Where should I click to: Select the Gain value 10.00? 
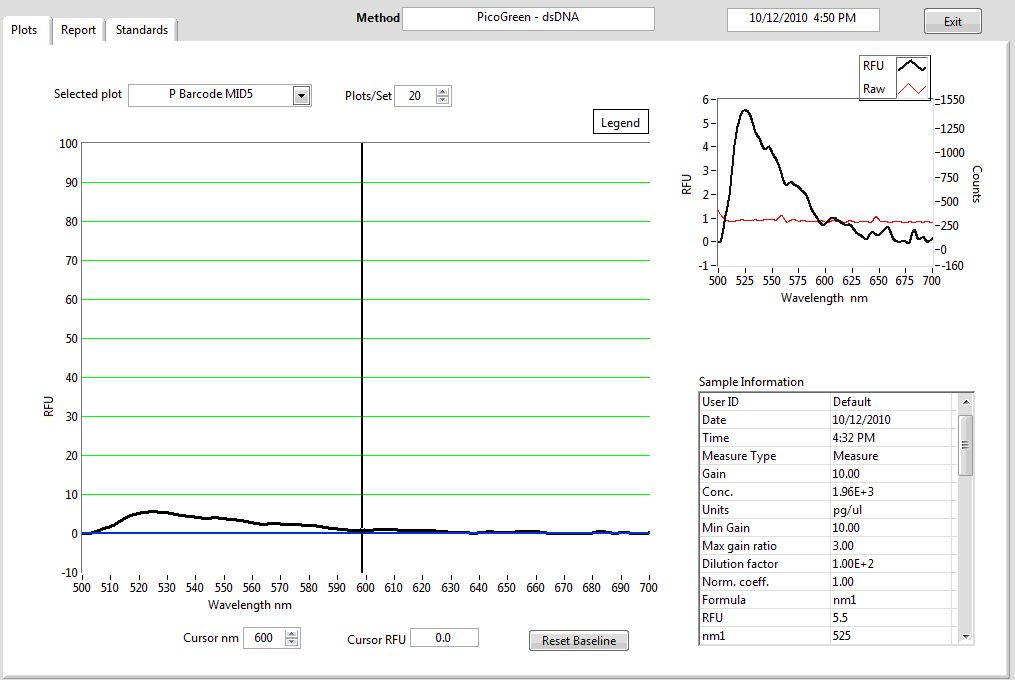coord(845,474)
